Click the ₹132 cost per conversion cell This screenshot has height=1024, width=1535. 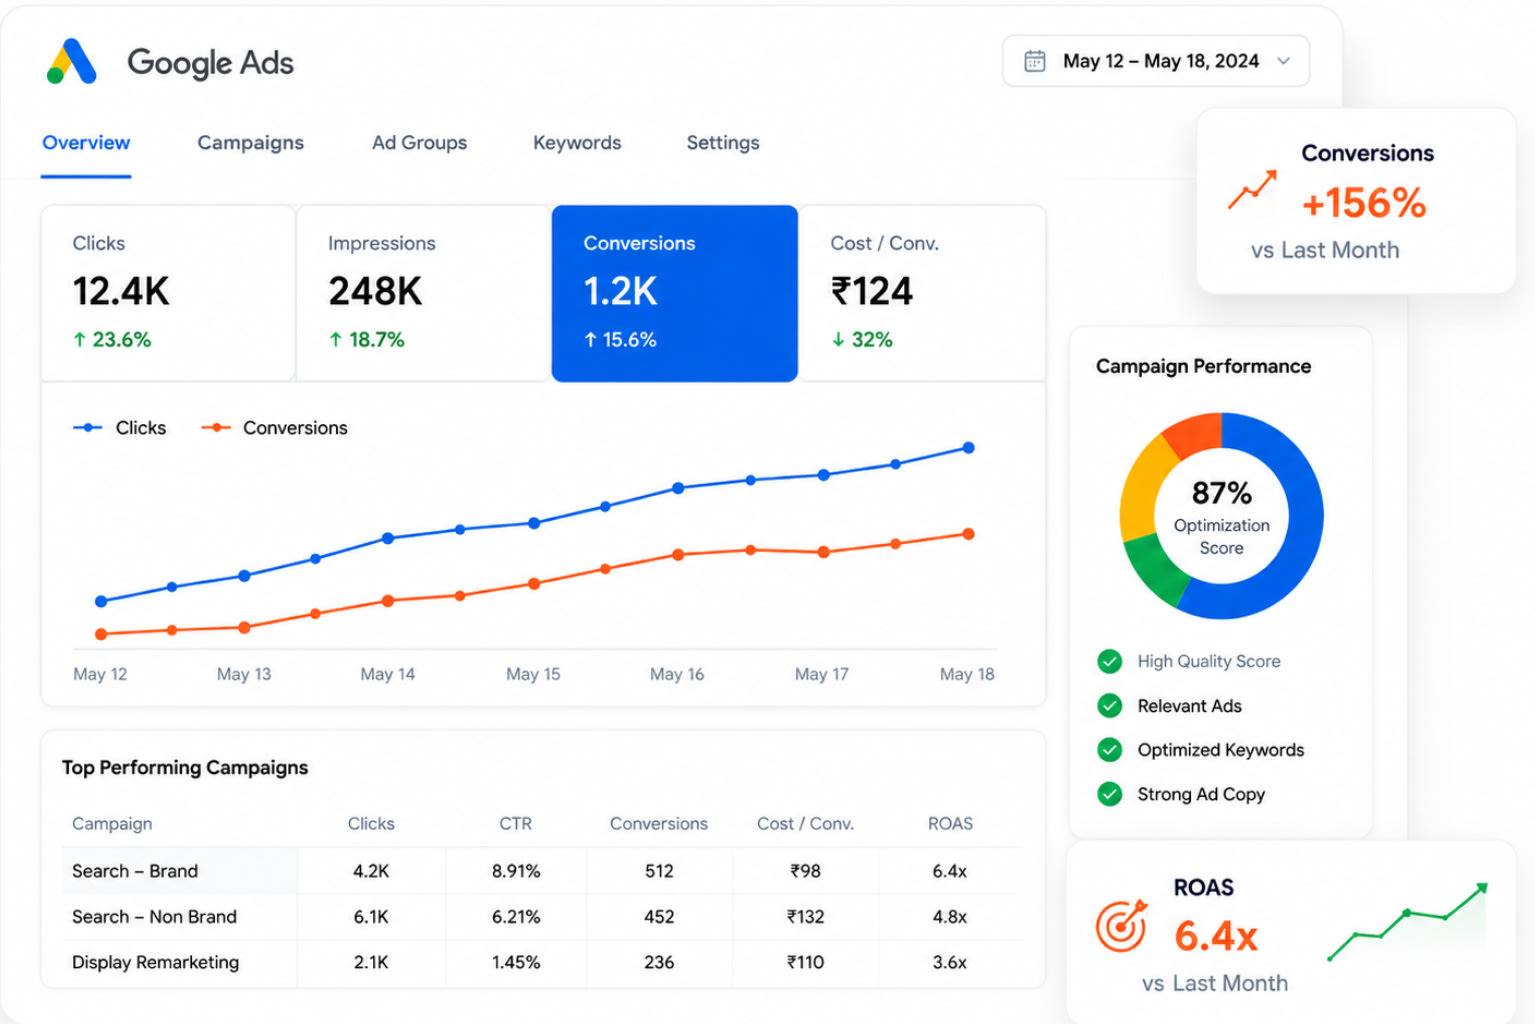coord(805,917)
